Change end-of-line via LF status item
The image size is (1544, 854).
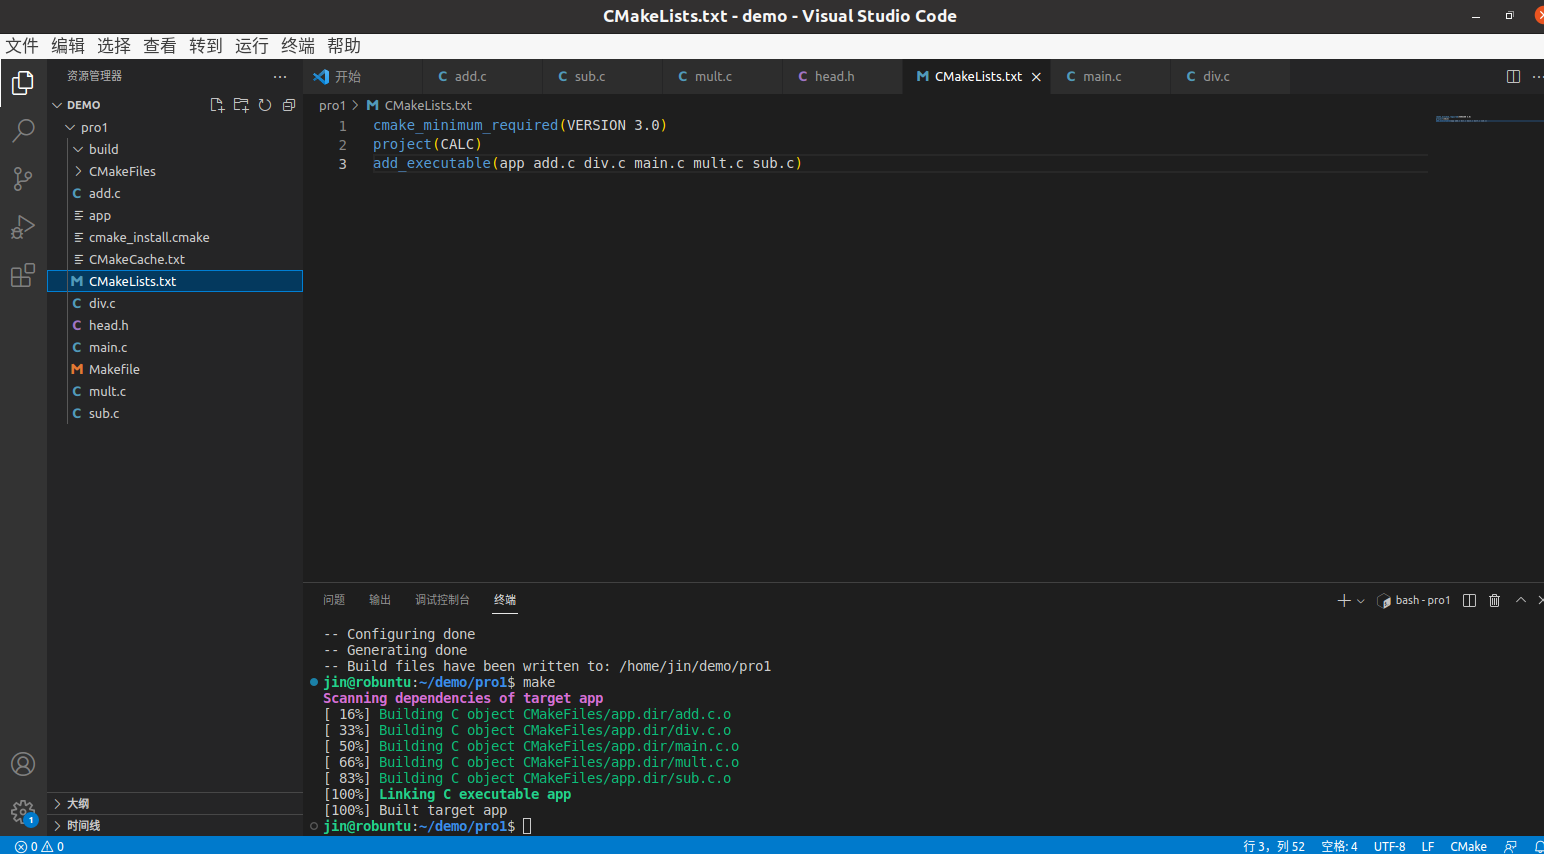click(1428, 846)
